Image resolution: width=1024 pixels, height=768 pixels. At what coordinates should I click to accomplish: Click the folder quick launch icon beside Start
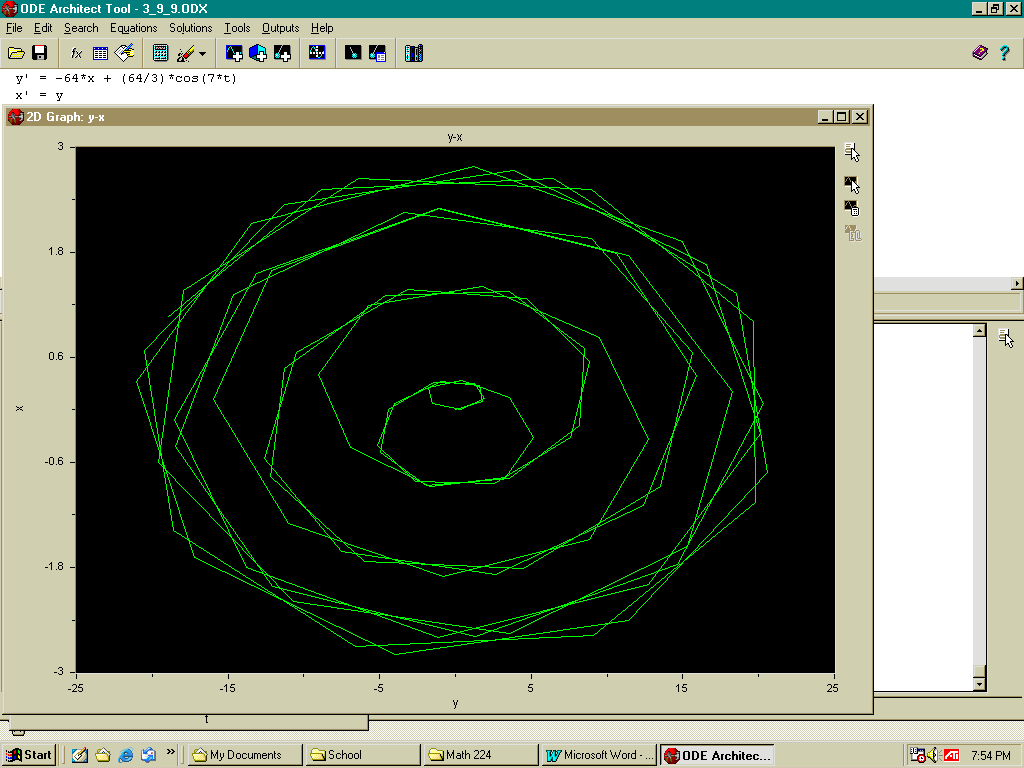[x=103, y=755]
